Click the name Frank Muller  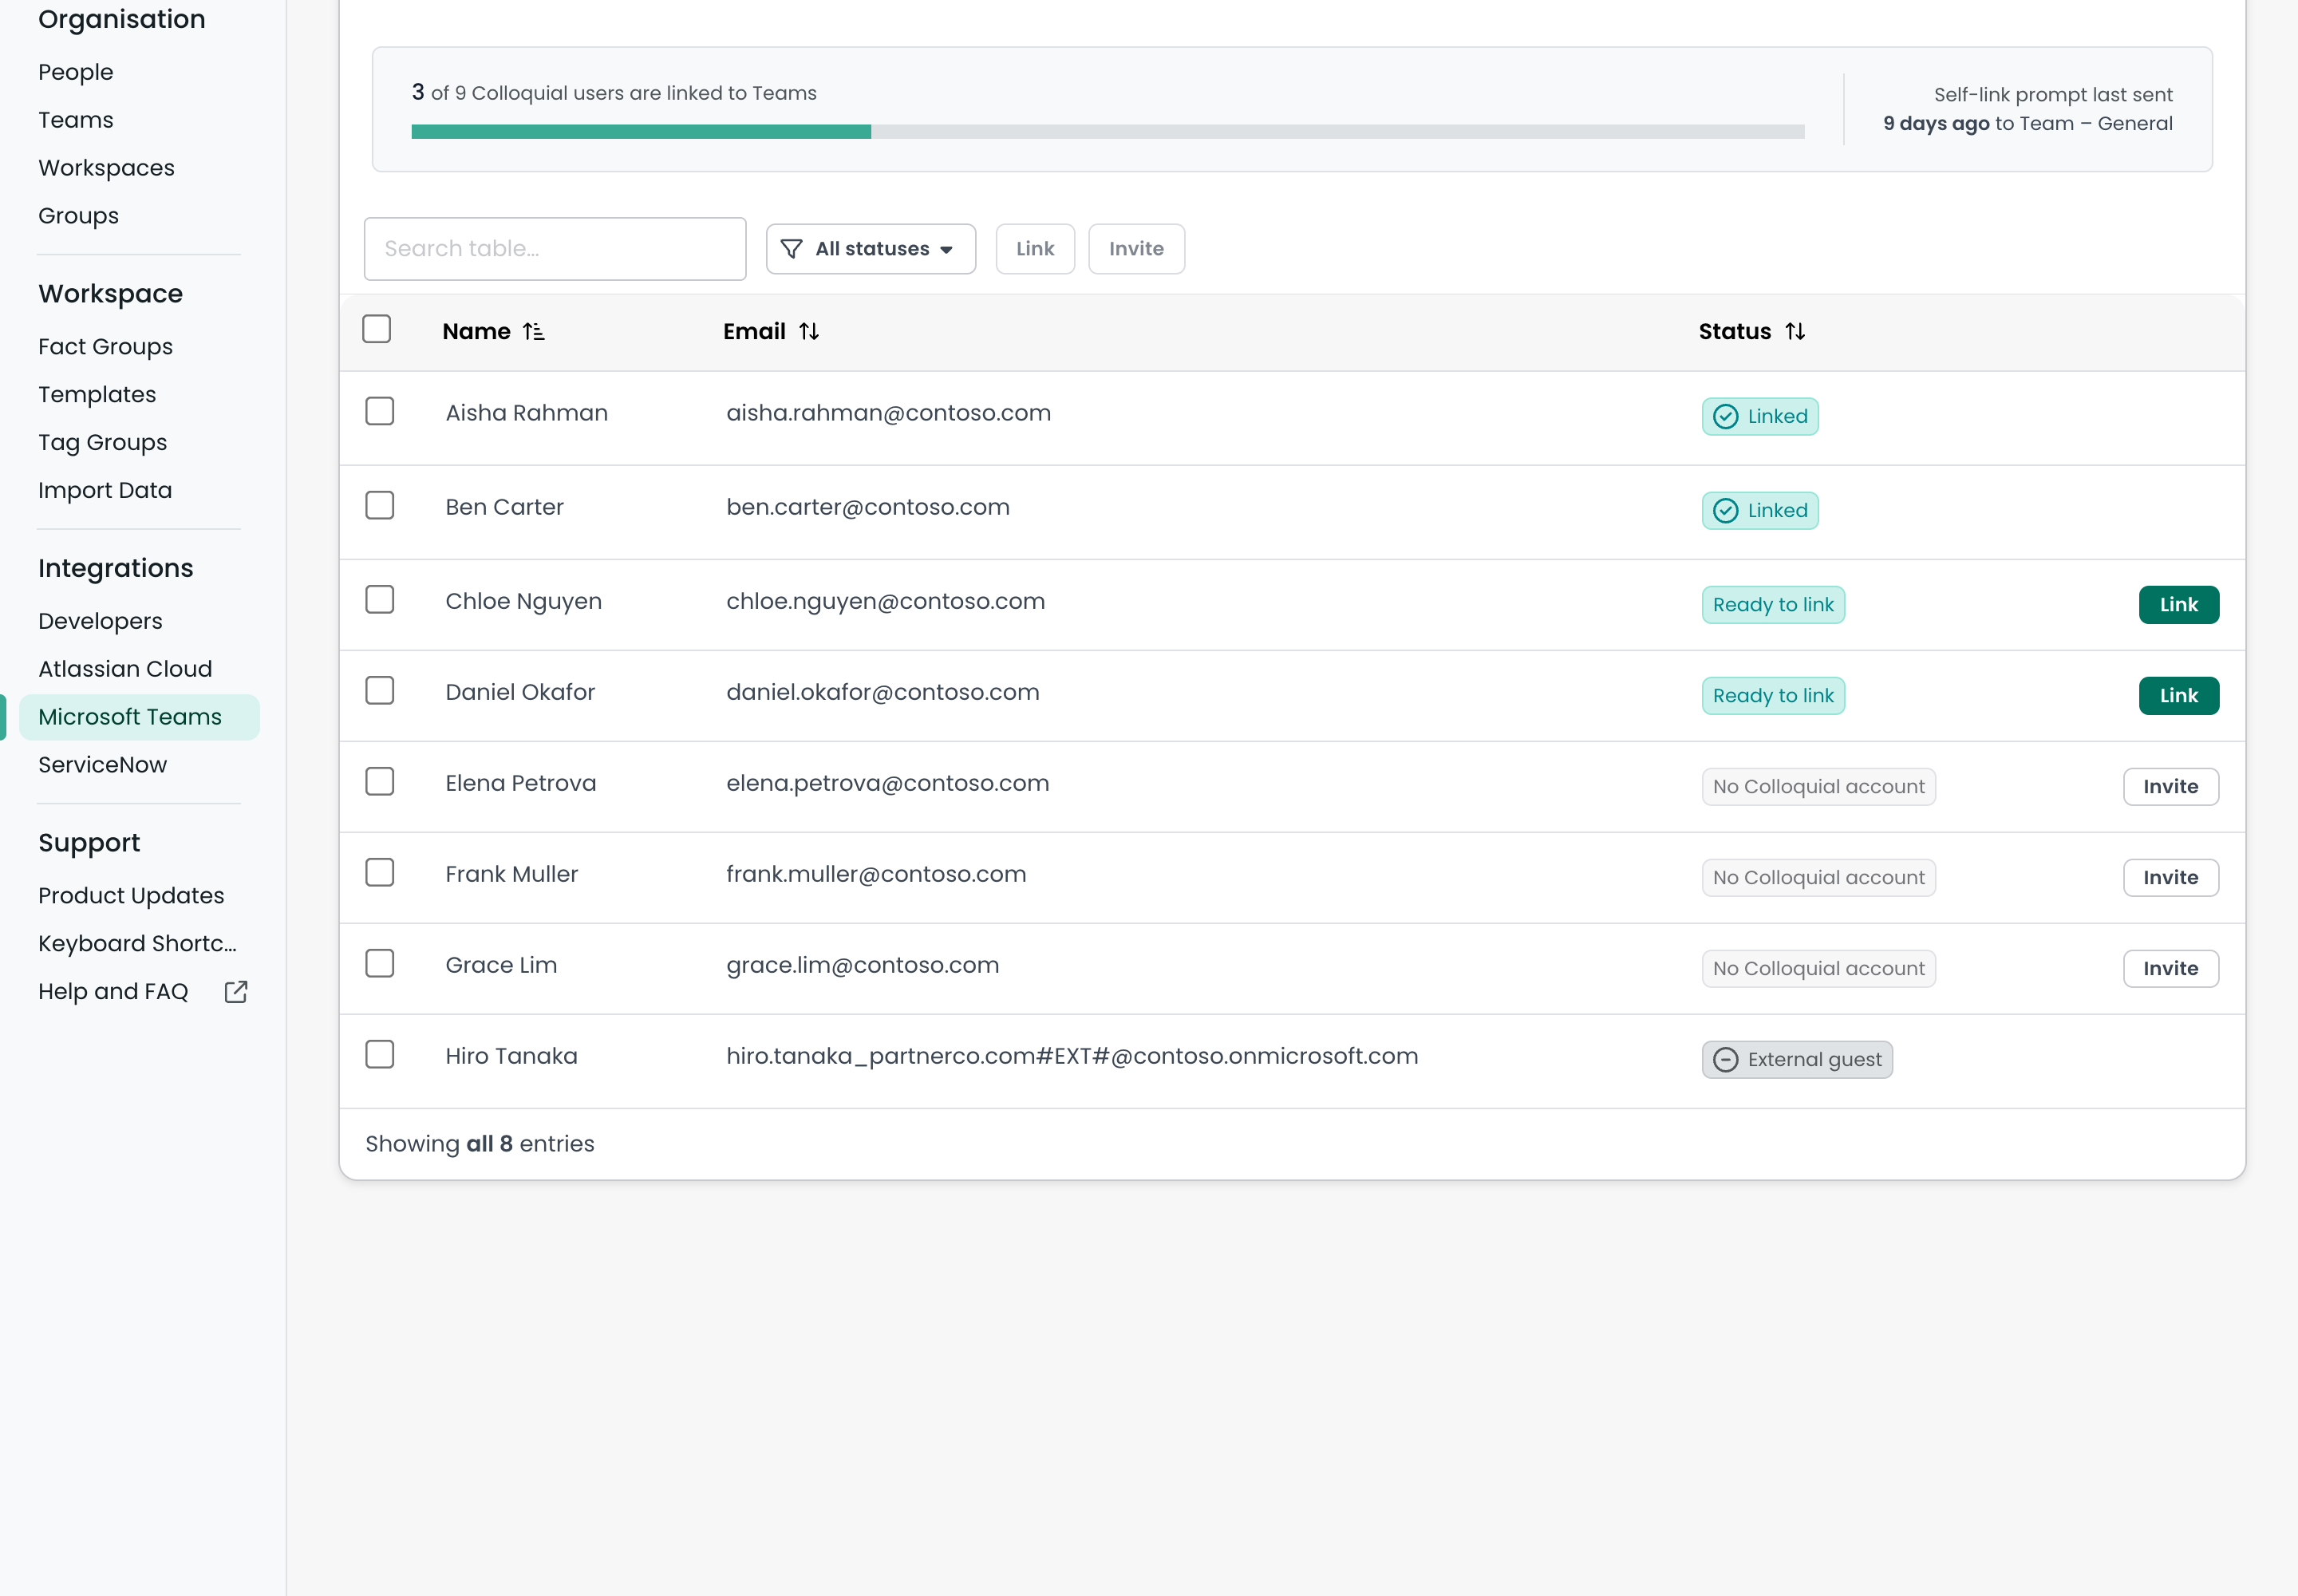click(511, 874)
